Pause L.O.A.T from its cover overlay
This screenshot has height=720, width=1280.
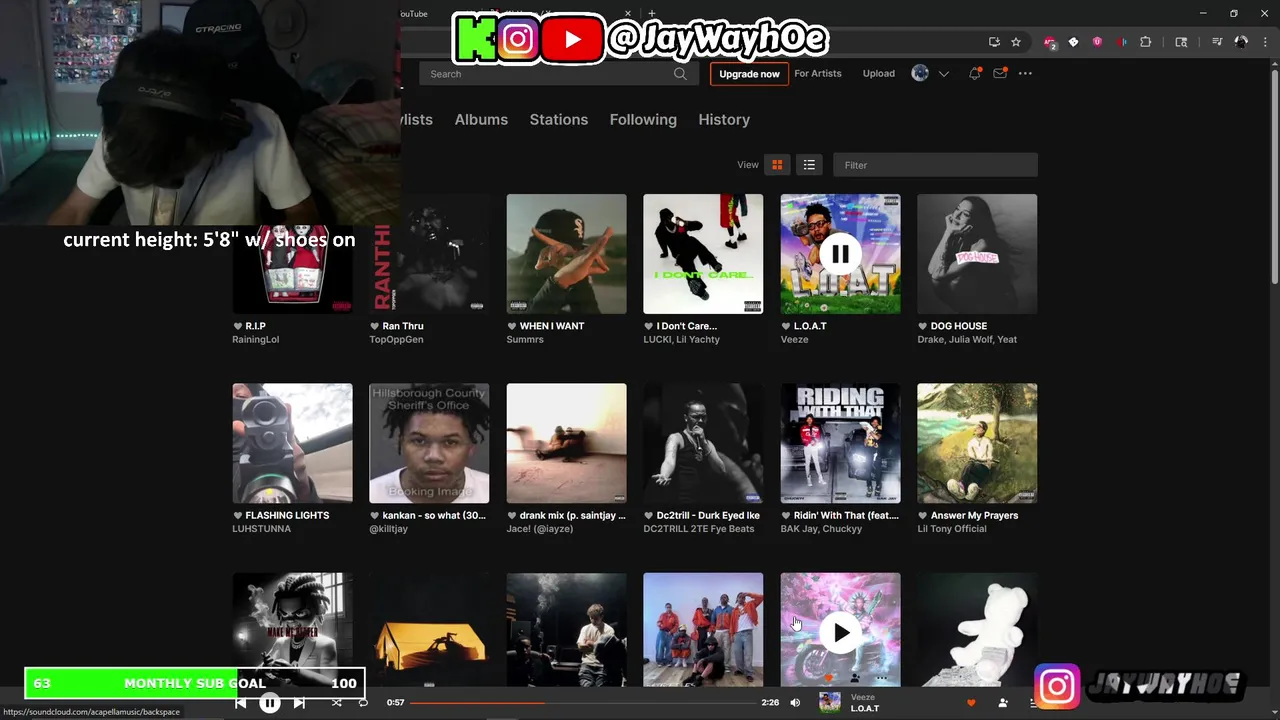pyautogui.click(x=840, y=254)
